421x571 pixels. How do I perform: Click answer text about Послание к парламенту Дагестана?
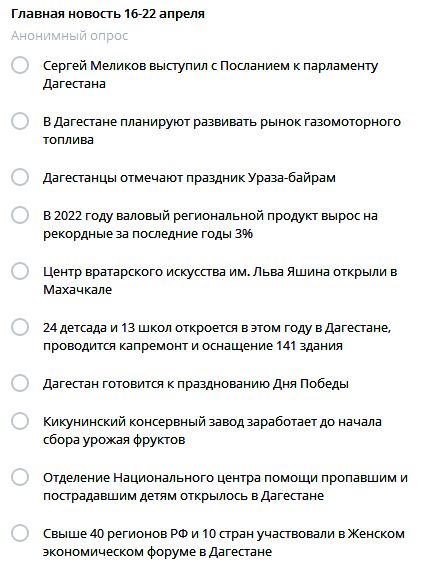[210, 75]
